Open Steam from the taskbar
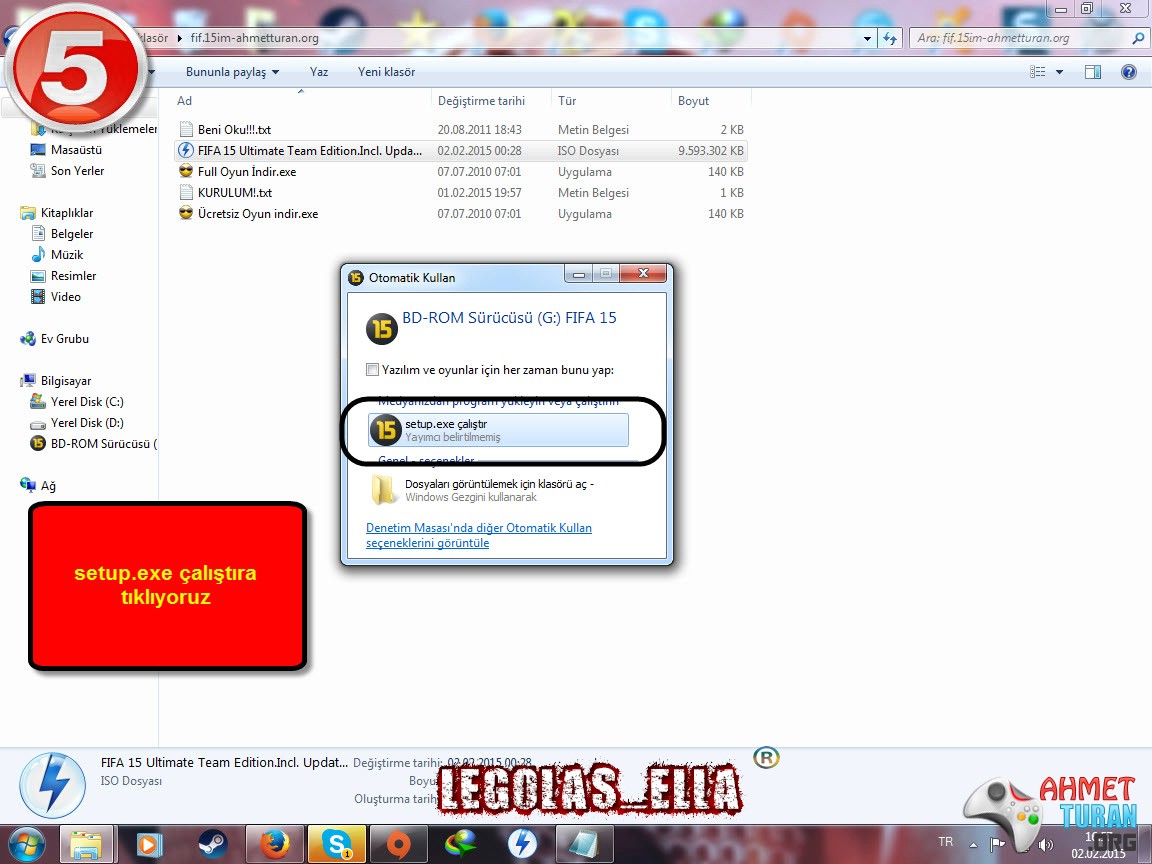1152x864 pixels. tap(212, 845)
